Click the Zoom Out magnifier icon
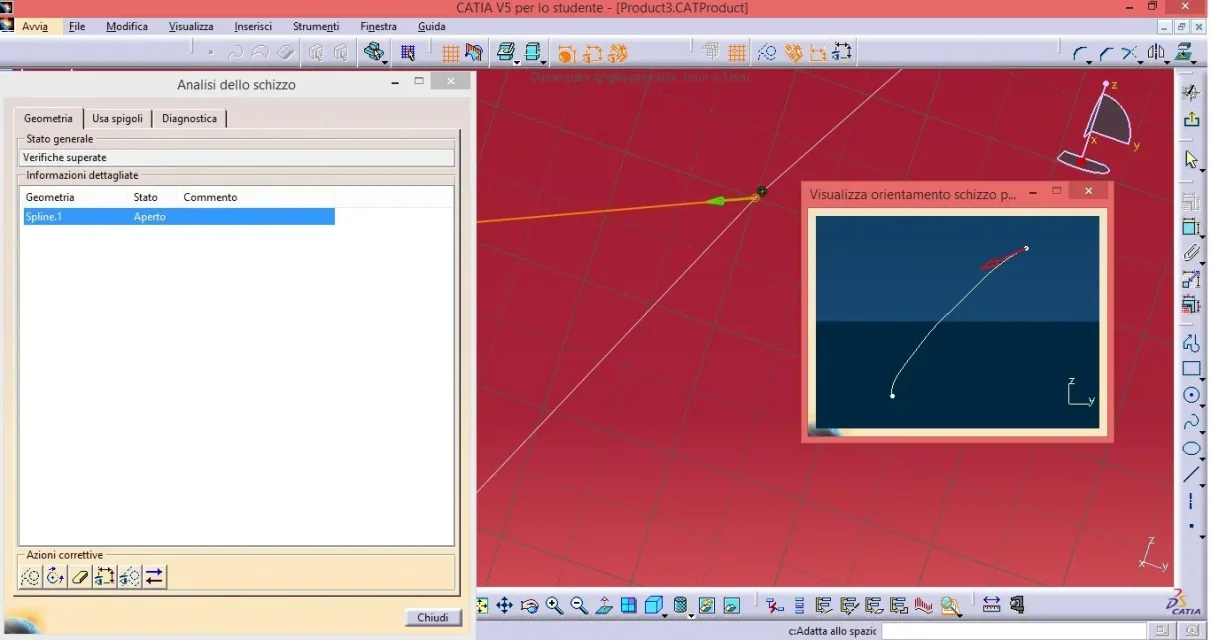This screenshot has height=640, width=1211. (x=579, y=605)
